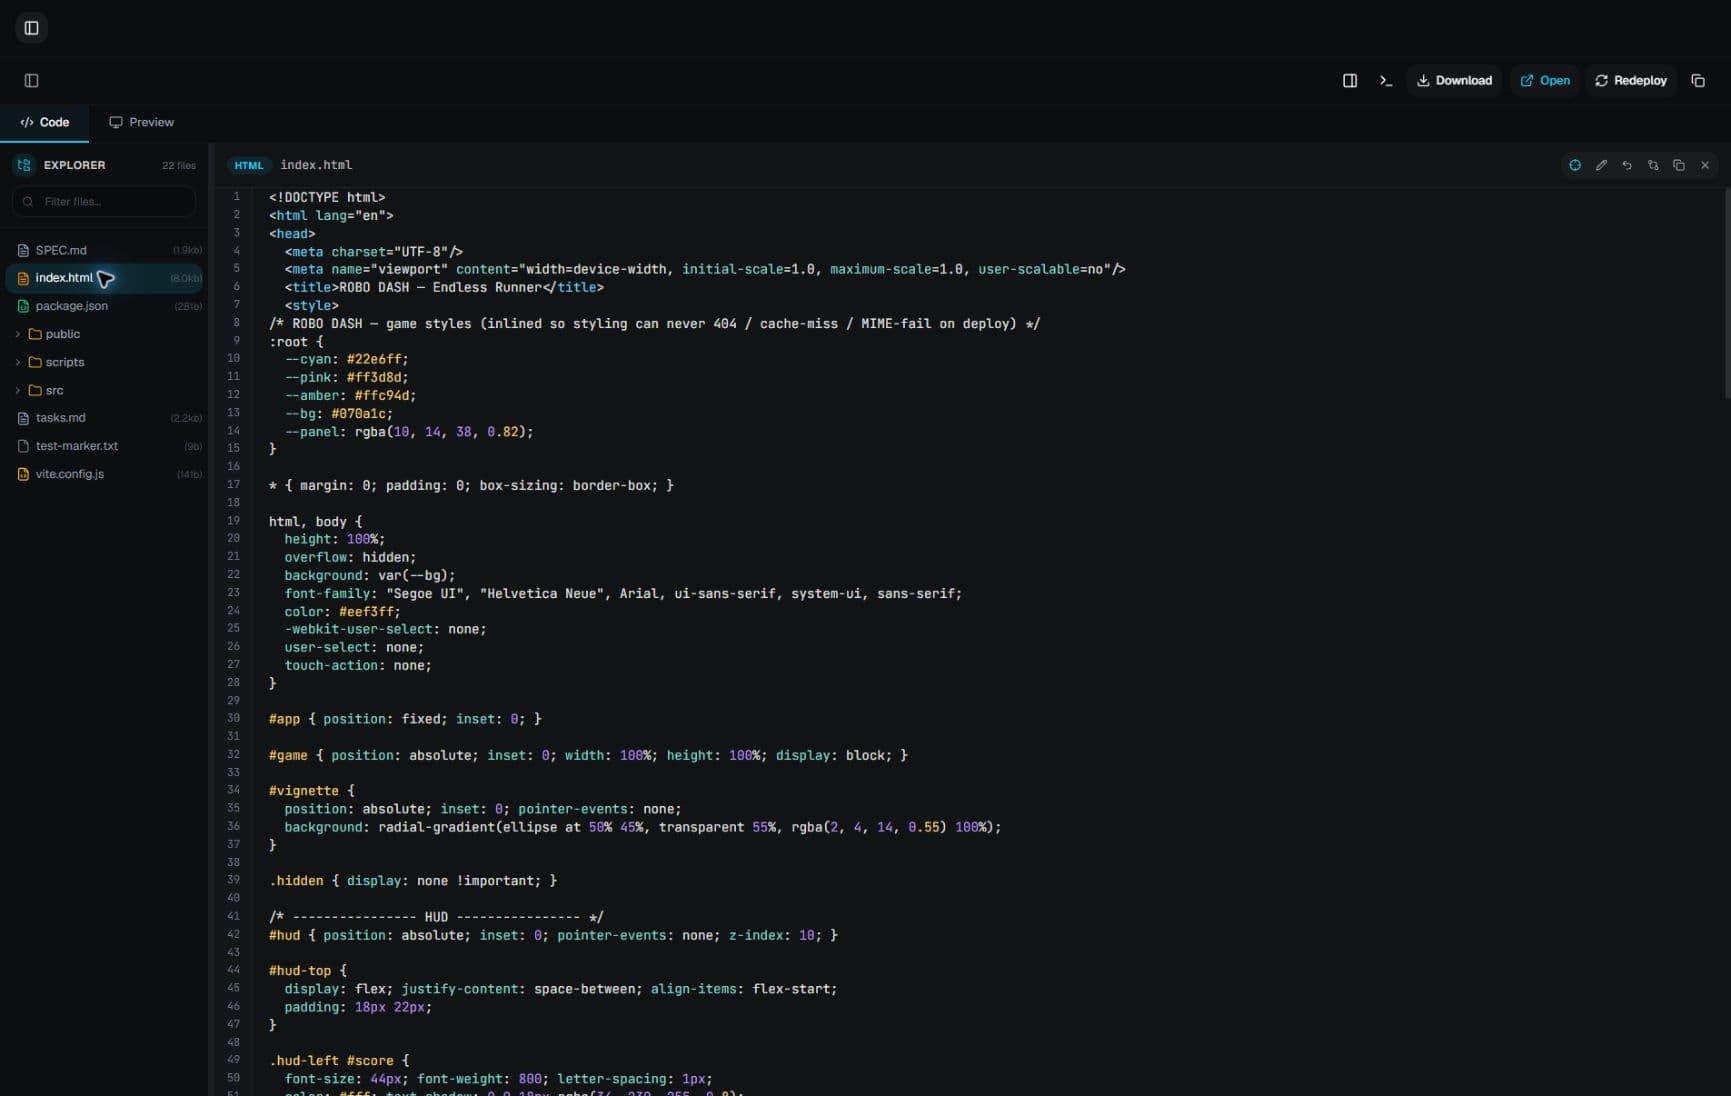Click the EXPLORER panel heading
This screenshot has width=1731, height=1096.
(x=74, y=165)
